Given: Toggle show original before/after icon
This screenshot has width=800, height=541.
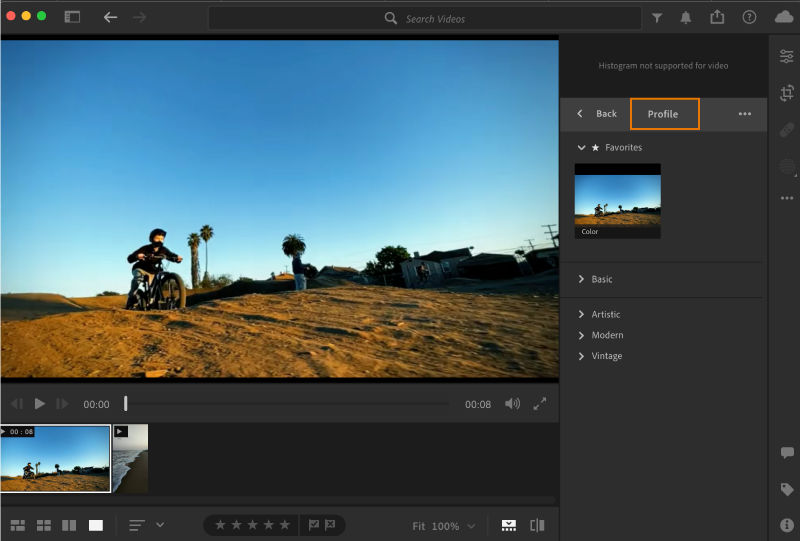Looking at the screenshot, I should [537, 525].
